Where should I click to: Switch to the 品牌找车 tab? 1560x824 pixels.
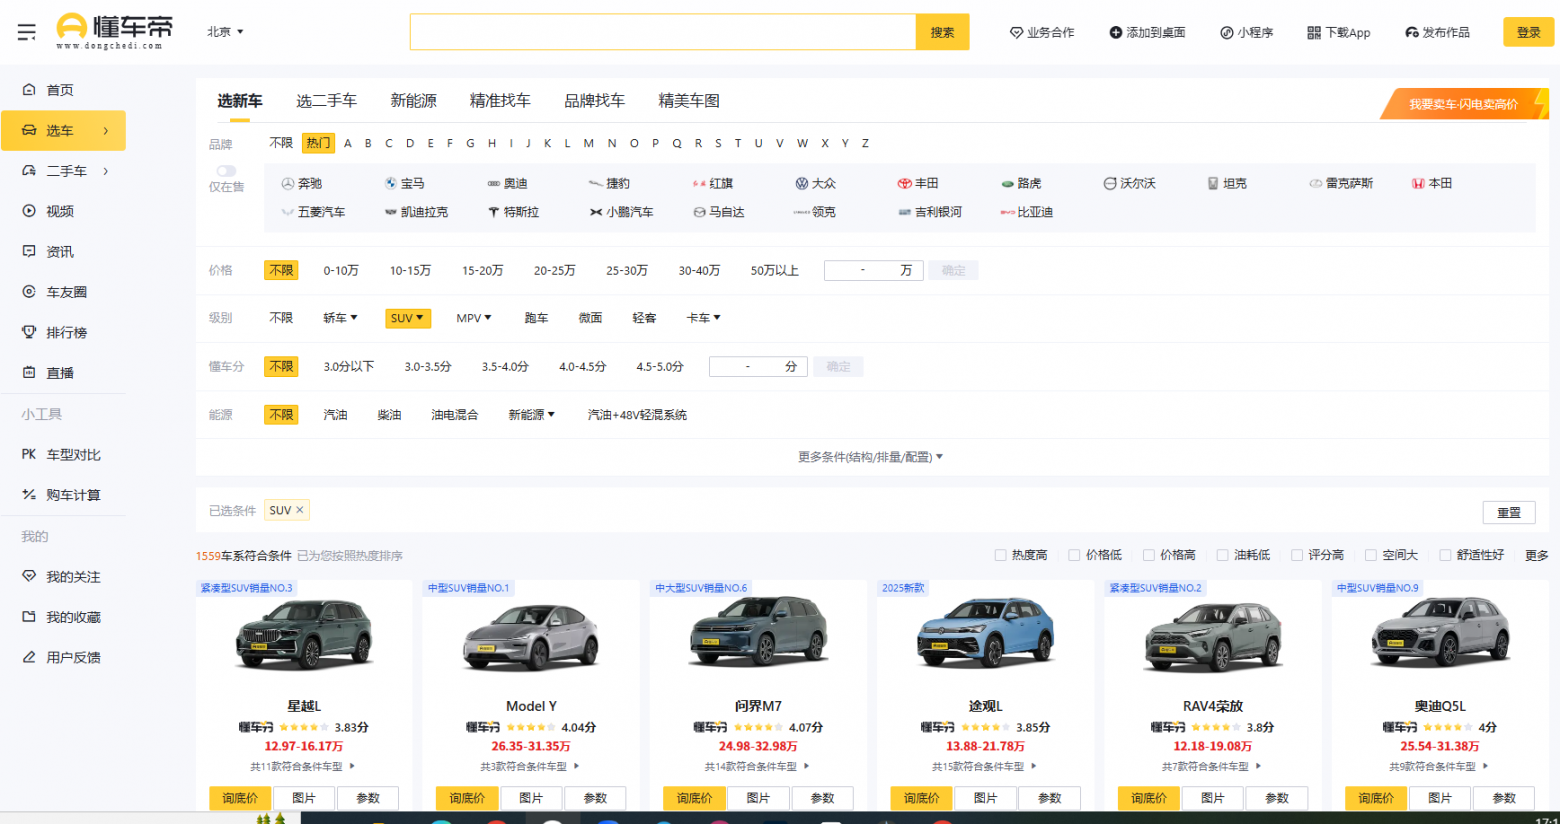(594, 101)
